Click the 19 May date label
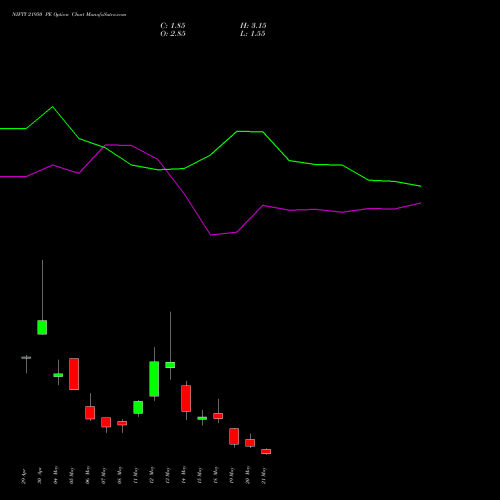The image size is (500, 500). point(232,475)
